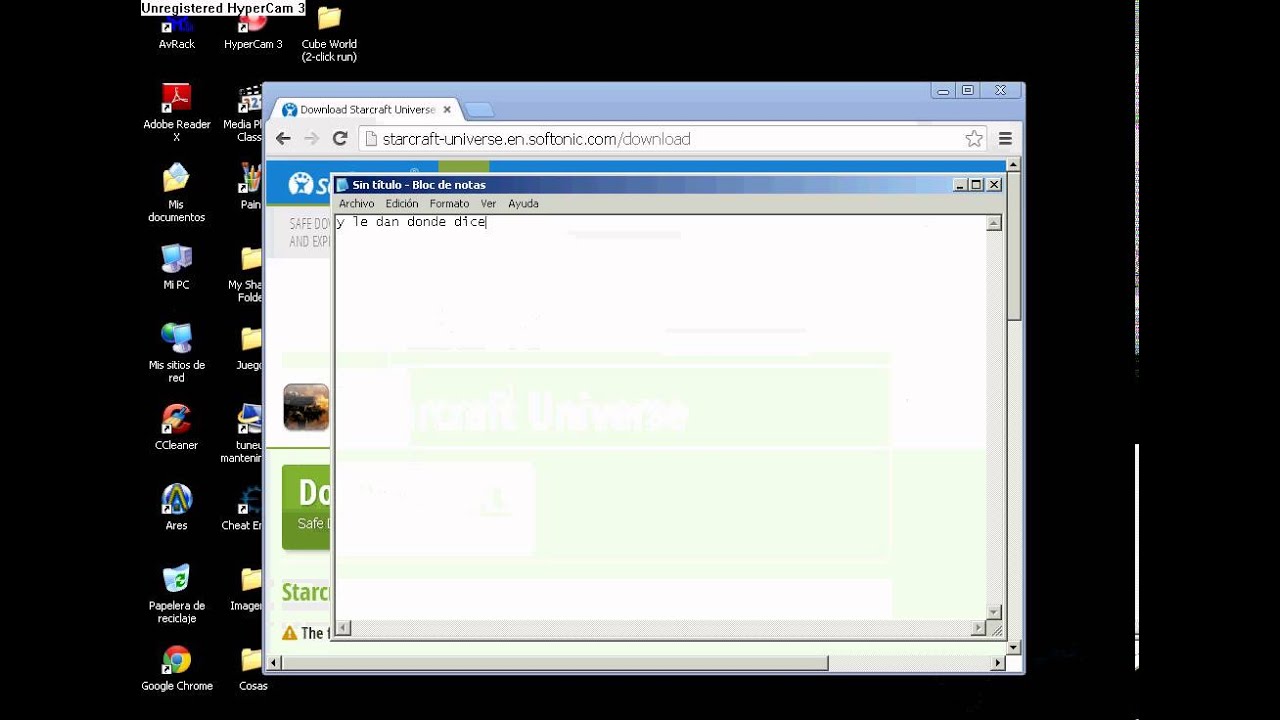Click Notepad horizontal scrollbar left arrow

(x=343, y=628)
